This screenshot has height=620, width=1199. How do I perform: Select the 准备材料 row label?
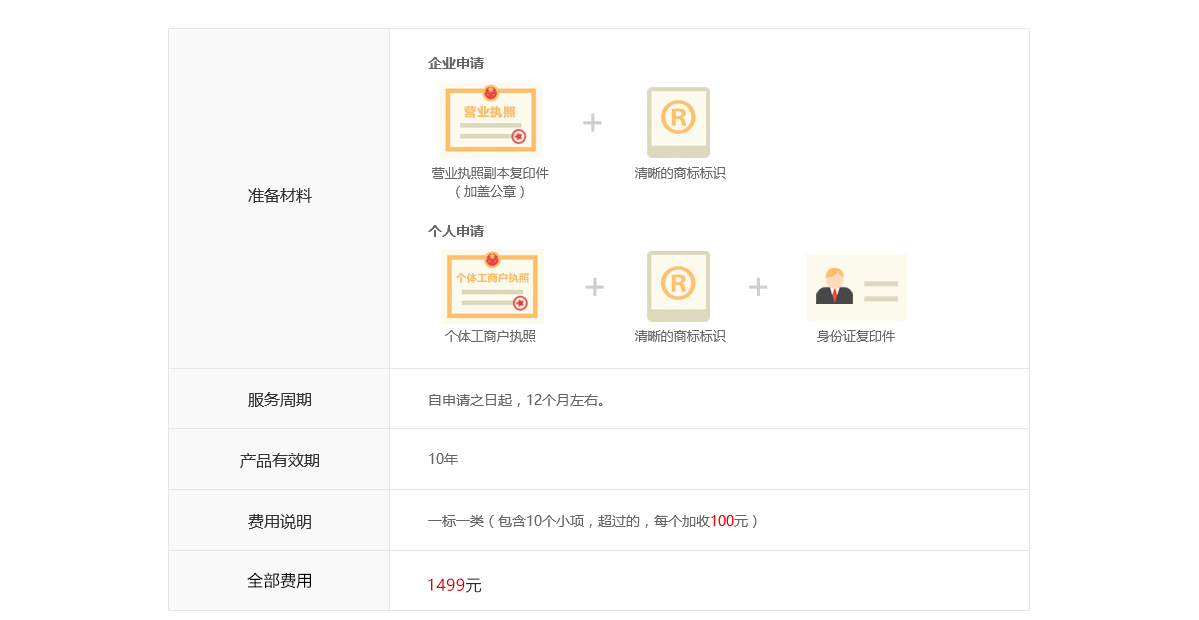click(x=280, y=196)
